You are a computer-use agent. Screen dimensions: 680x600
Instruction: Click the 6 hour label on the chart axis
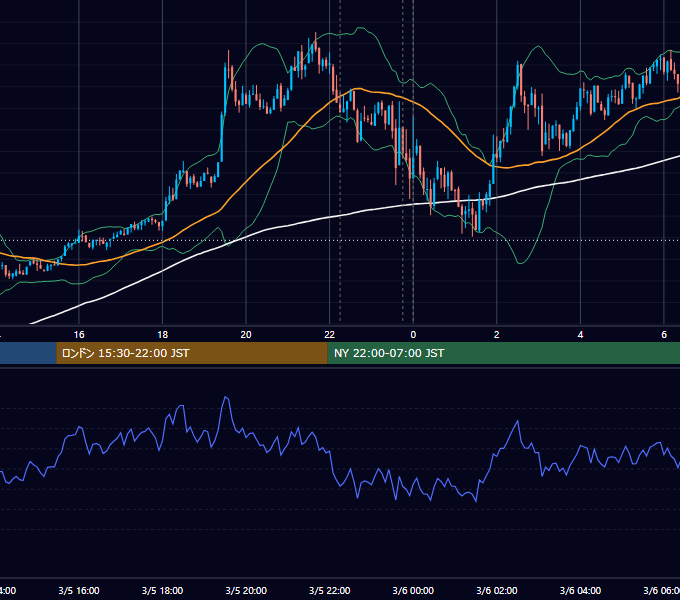[664, 335]
